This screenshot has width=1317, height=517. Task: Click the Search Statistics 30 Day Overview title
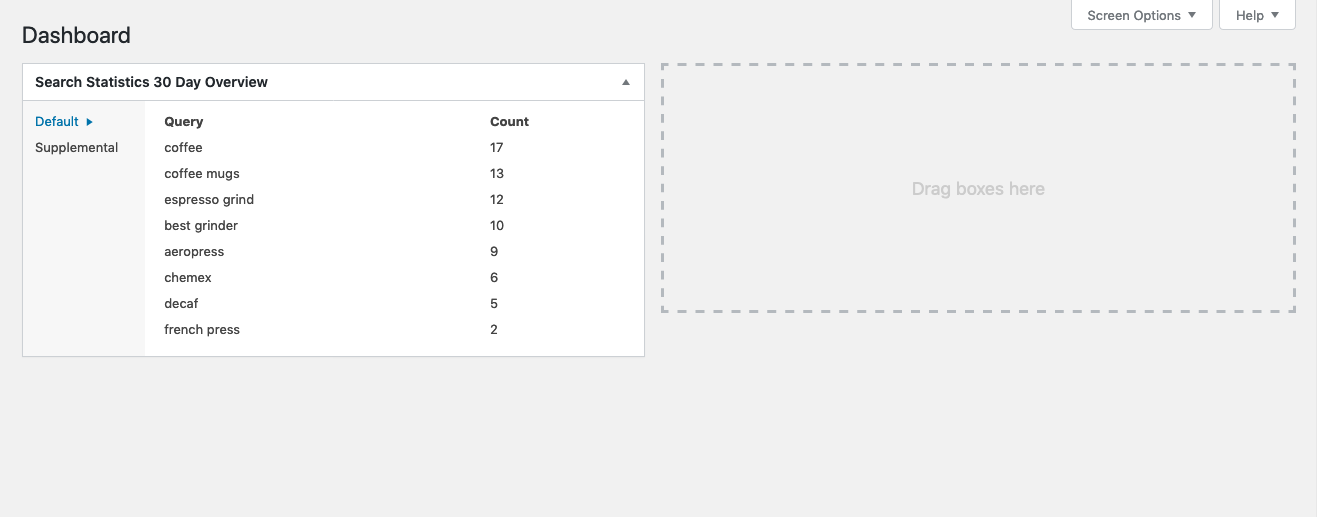[x=151, y=82]
